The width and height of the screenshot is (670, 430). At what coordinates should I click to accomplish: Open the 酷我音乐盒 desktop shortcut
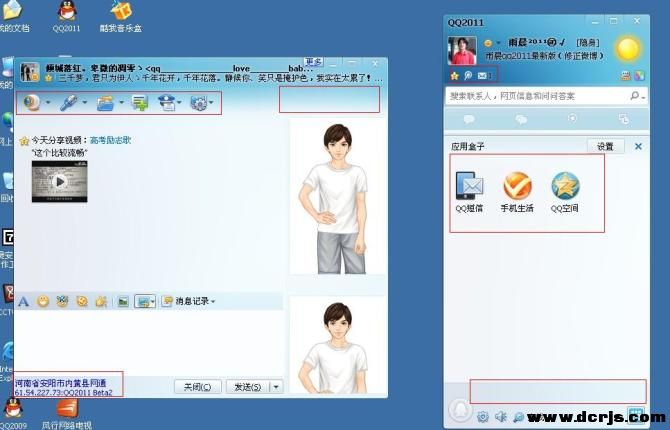click(x=120, y=17)
